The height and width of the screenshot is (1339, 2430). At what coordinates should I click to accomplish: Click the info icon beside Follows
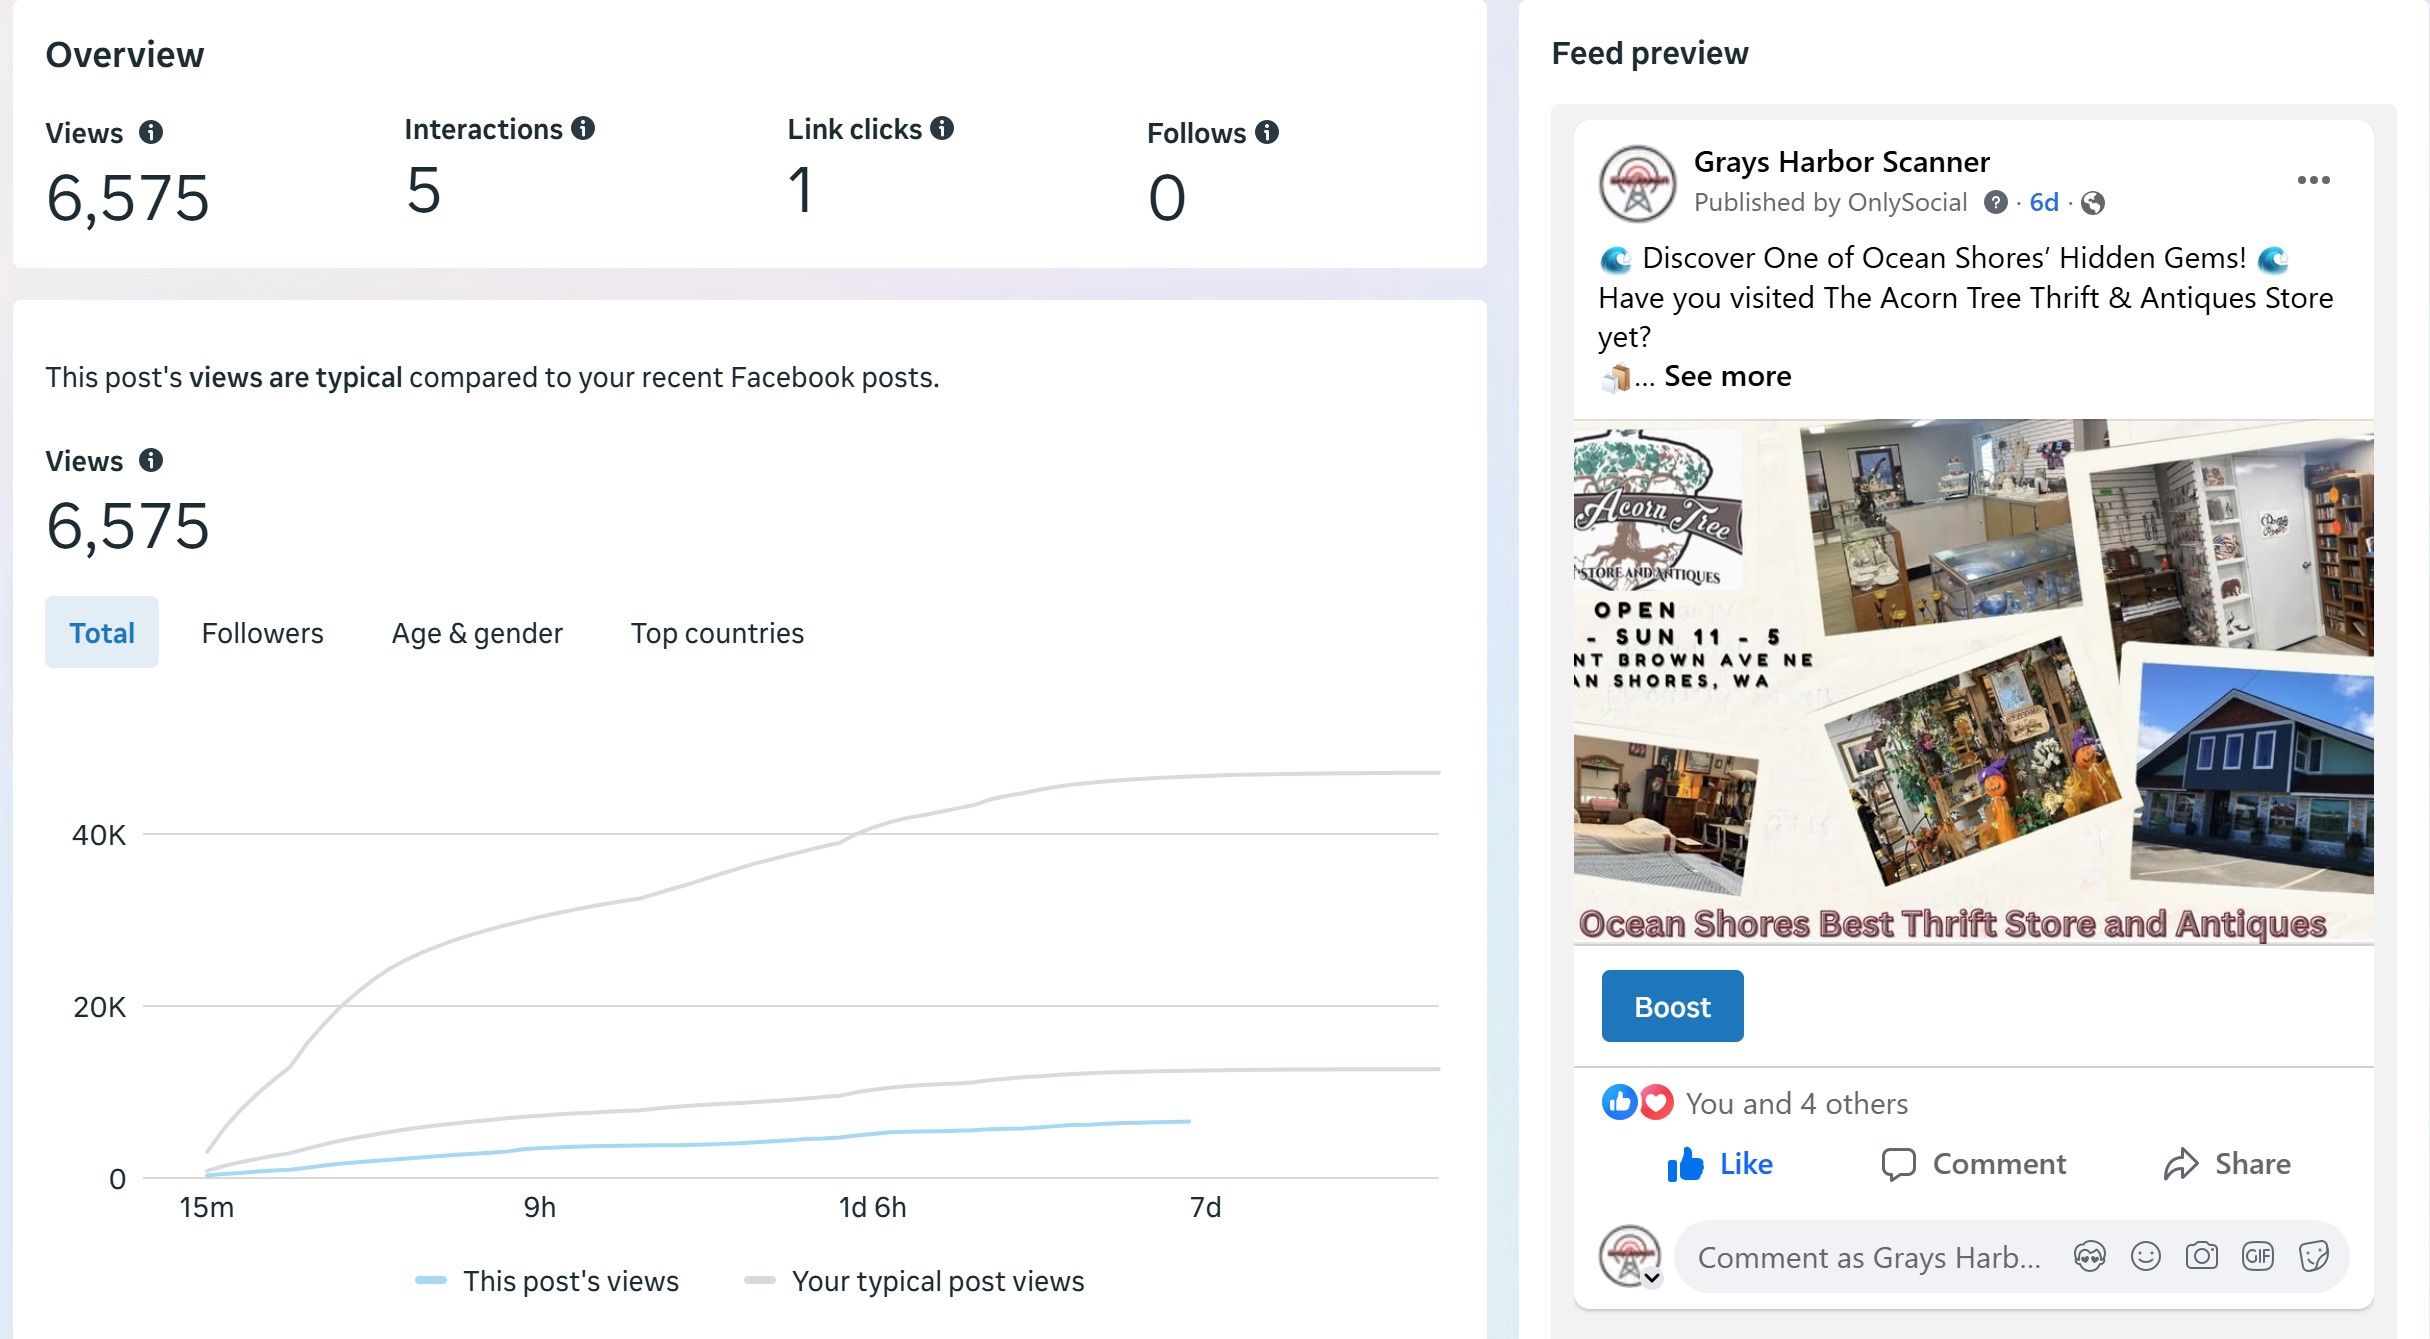[1267, 132]
